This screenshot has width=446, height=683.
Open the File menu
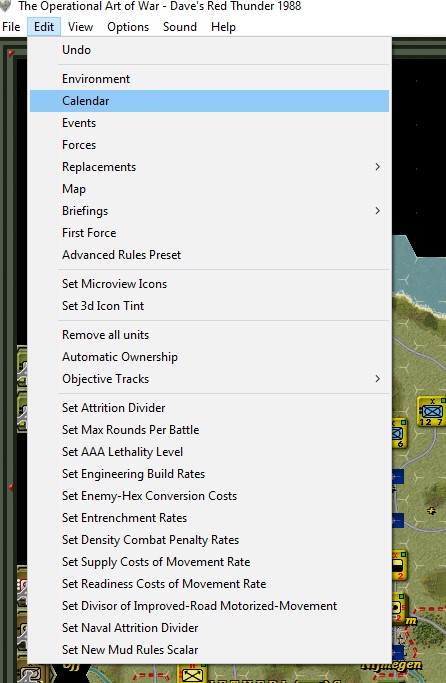point(11,27)
